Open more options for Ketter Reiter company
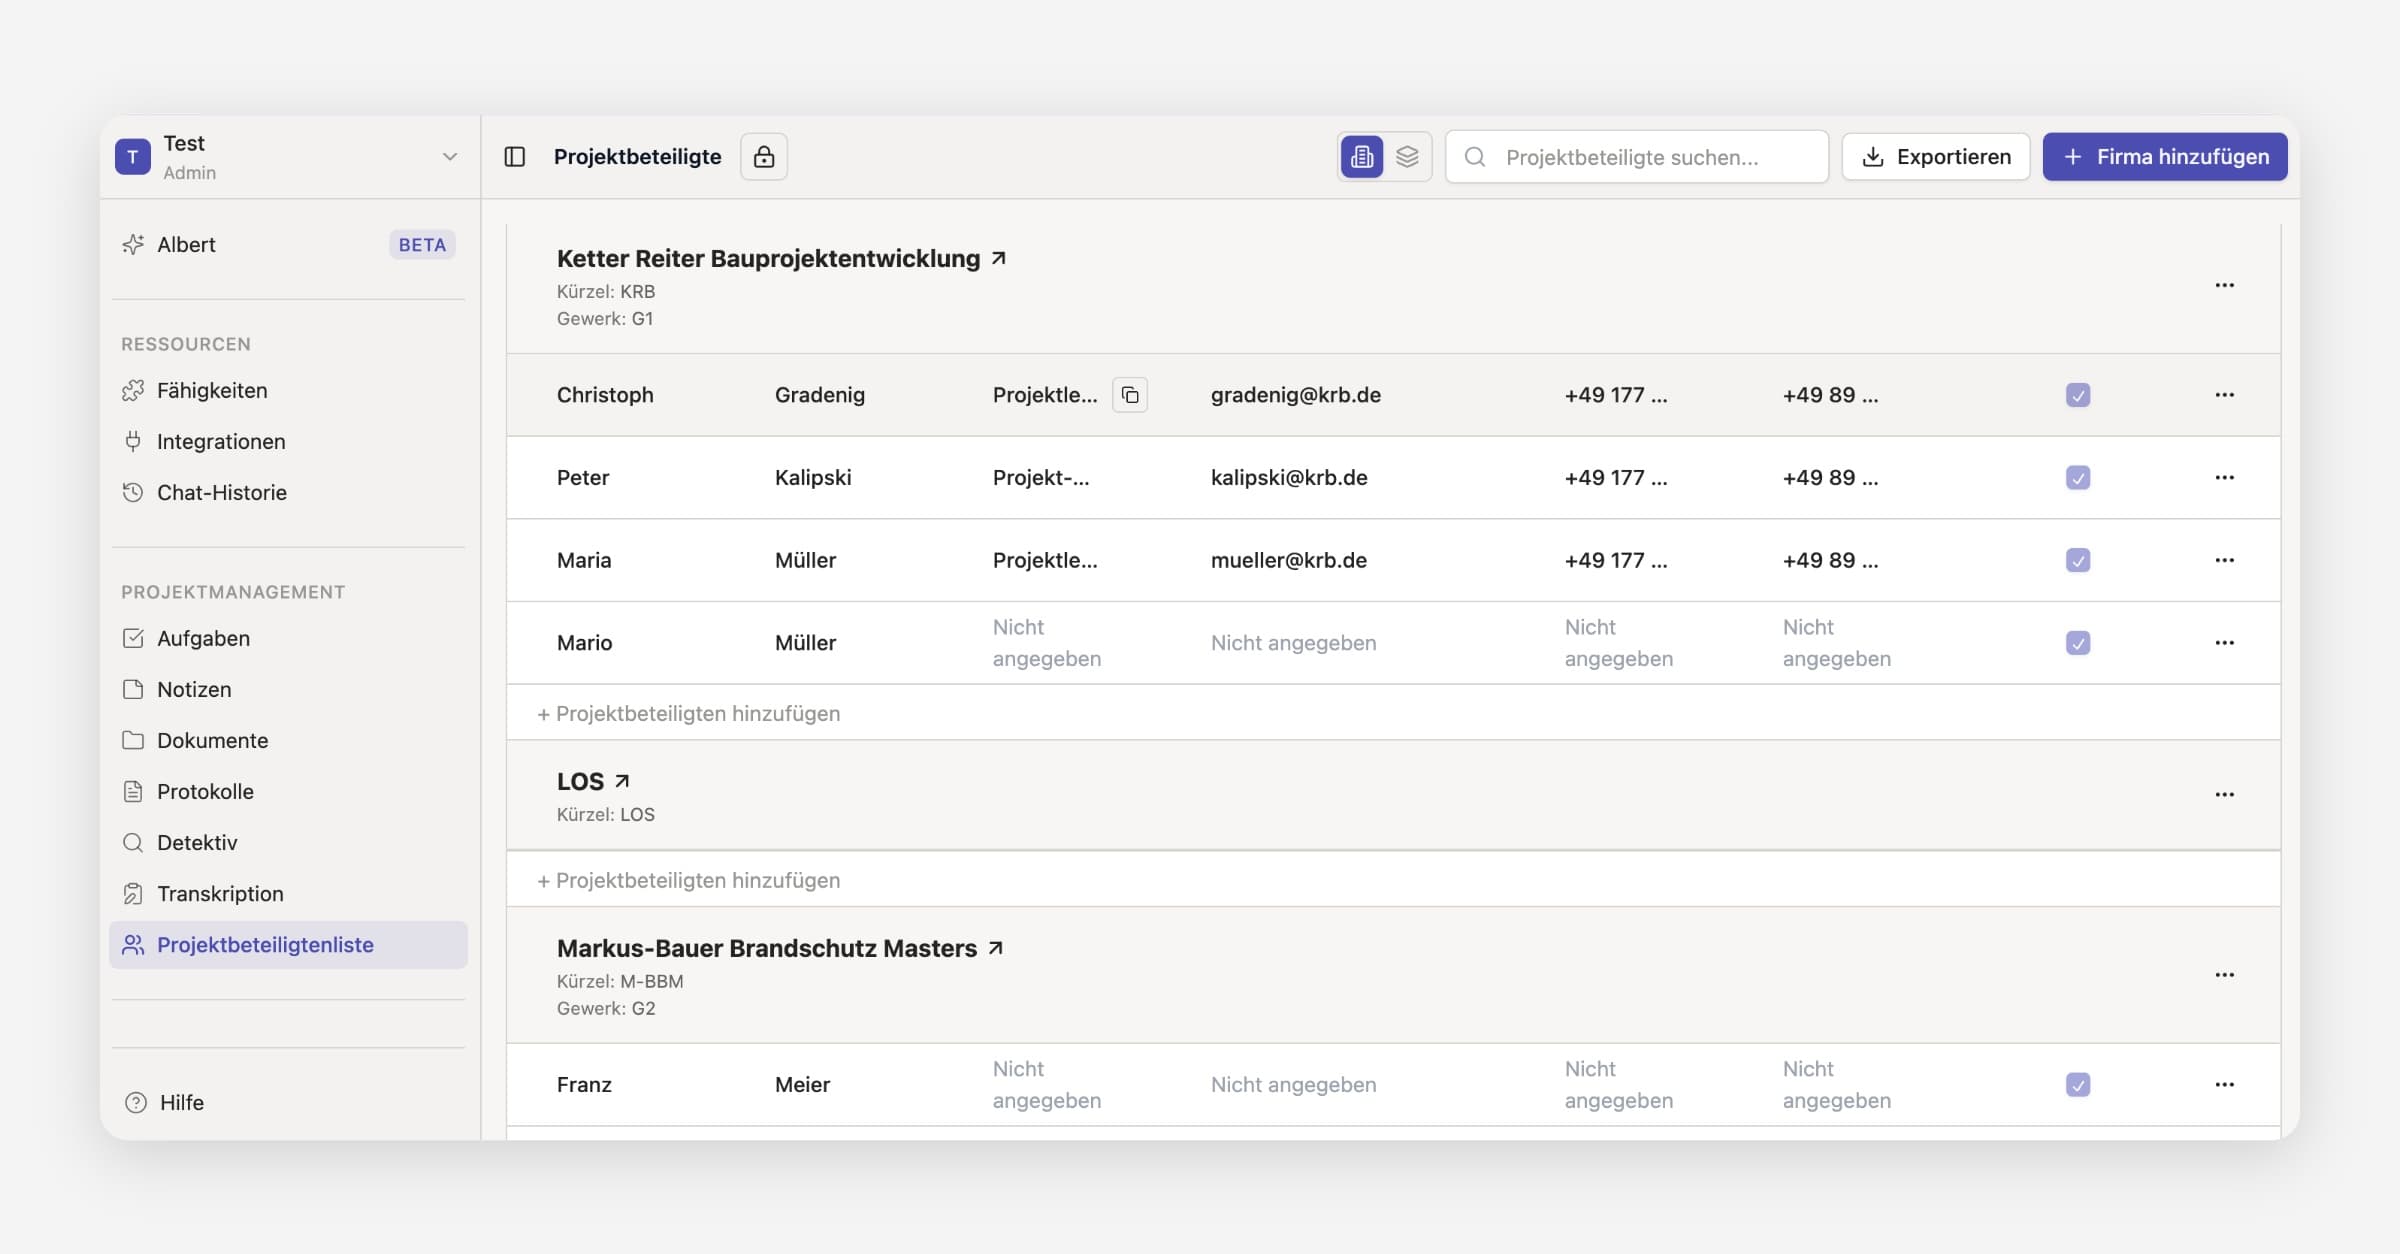The height and width of the screenshot is (1254, 2400). coord(2224,286)
